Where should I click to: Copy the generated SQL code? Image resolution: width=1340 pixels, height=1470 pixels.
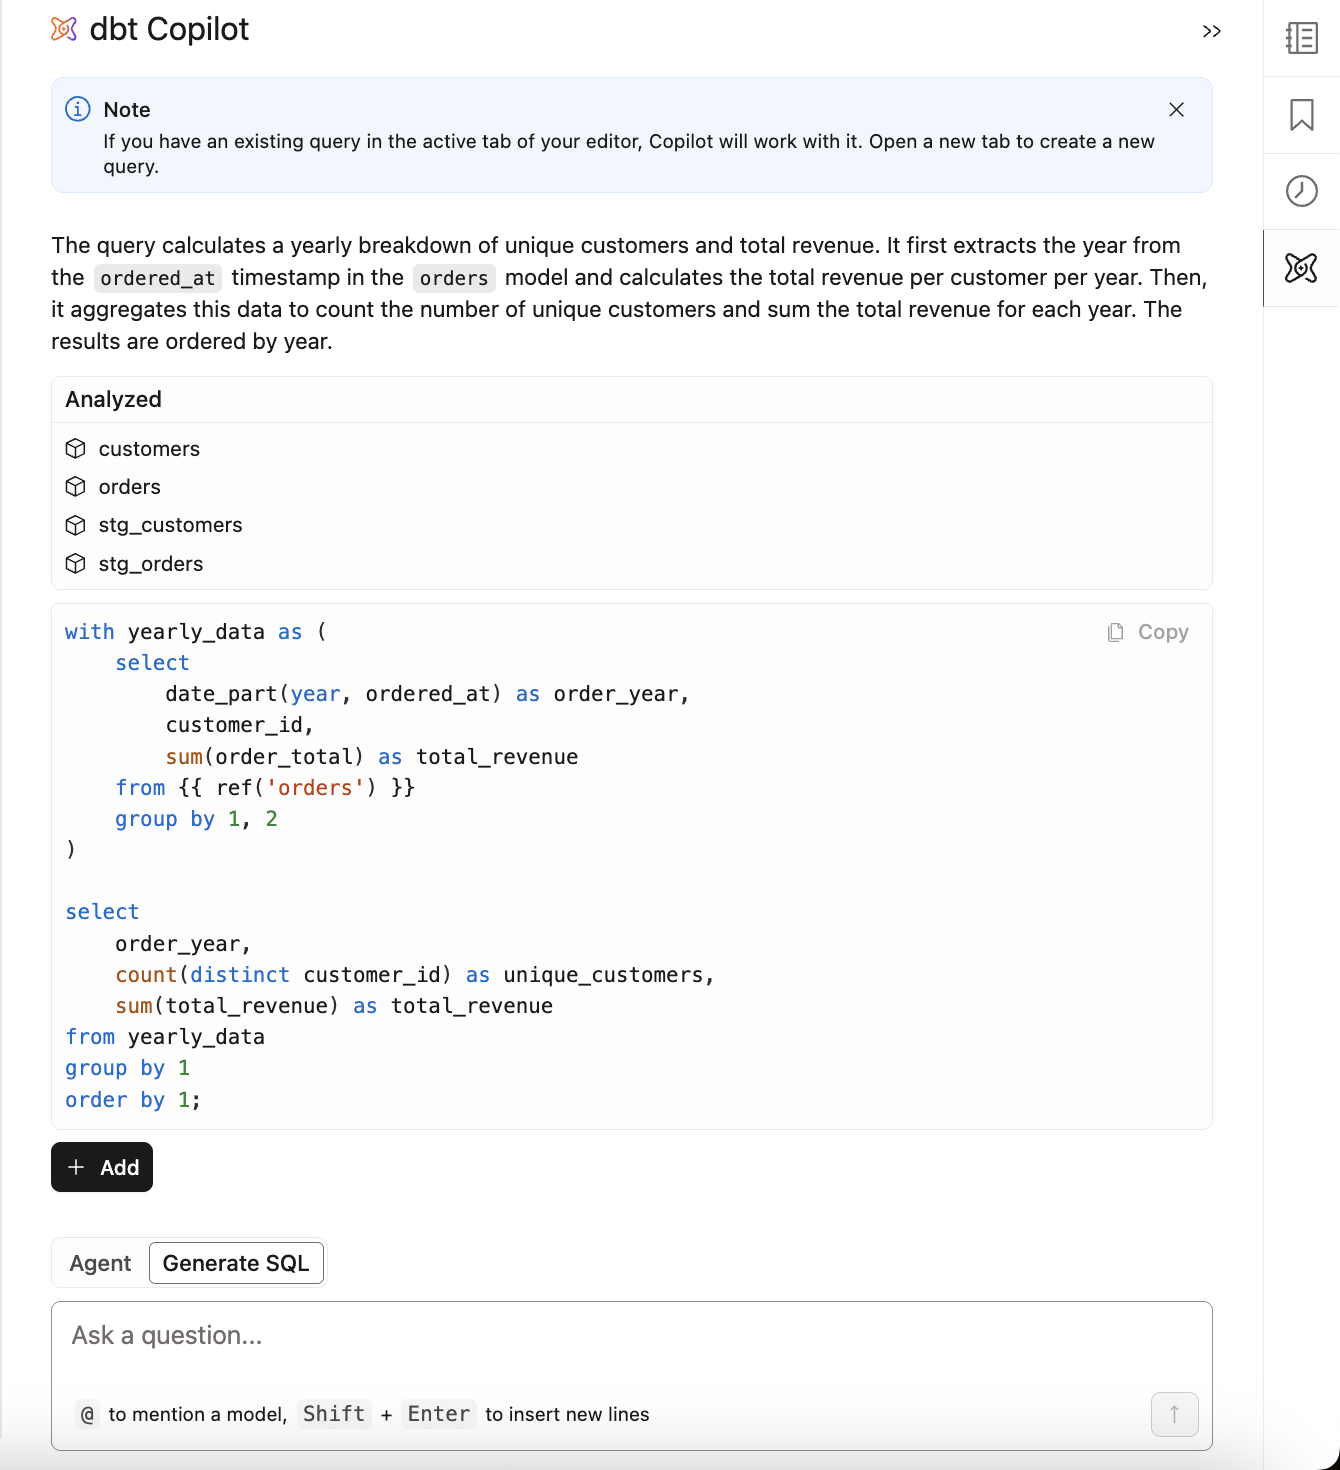pos(1148,632)
